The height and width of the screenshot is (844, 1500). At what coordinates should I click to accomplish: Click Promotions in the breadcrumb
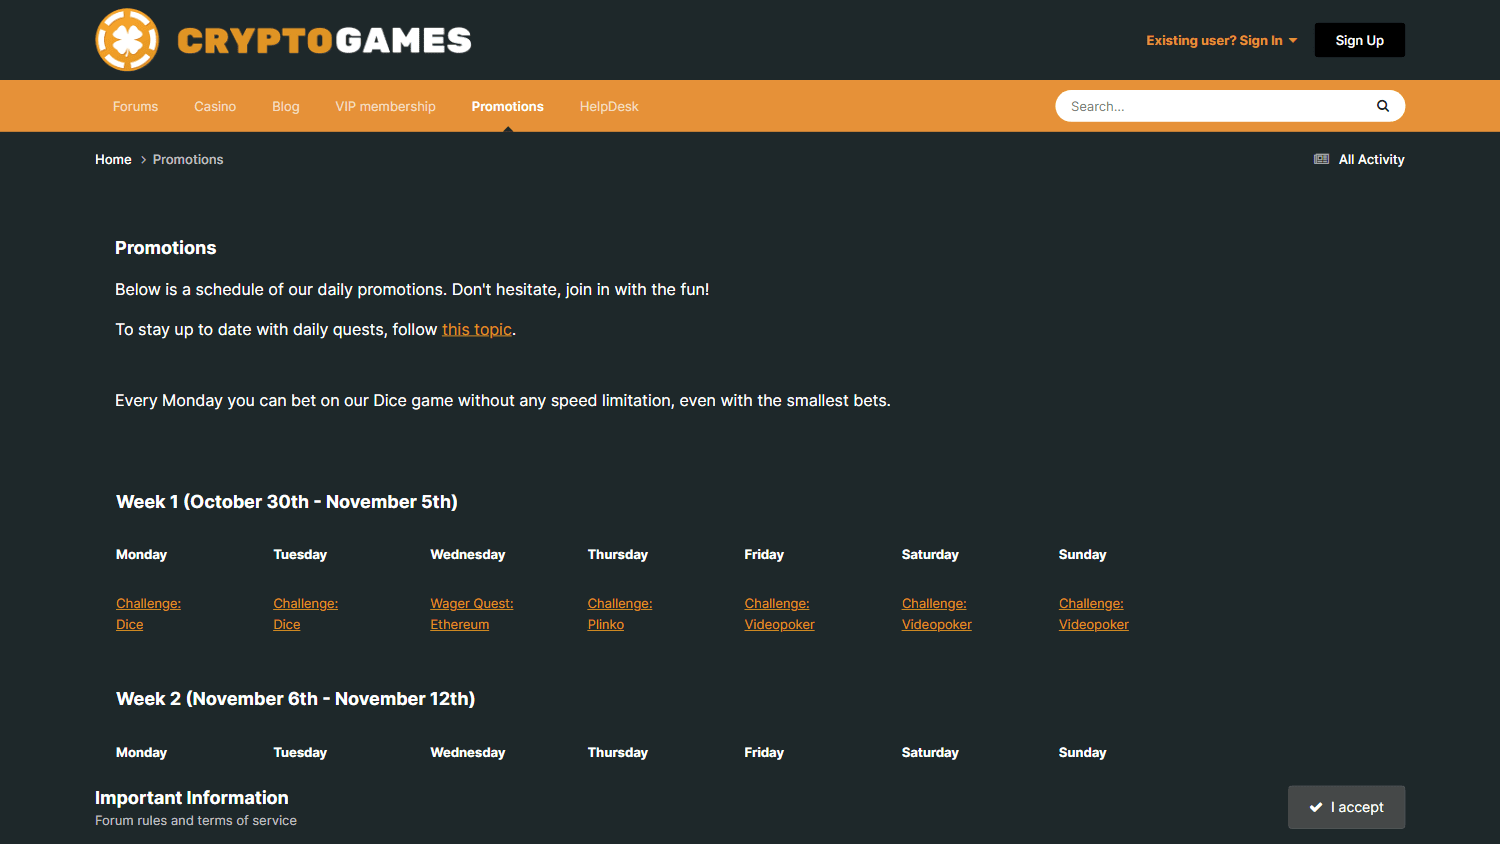(x=188, y=159)
